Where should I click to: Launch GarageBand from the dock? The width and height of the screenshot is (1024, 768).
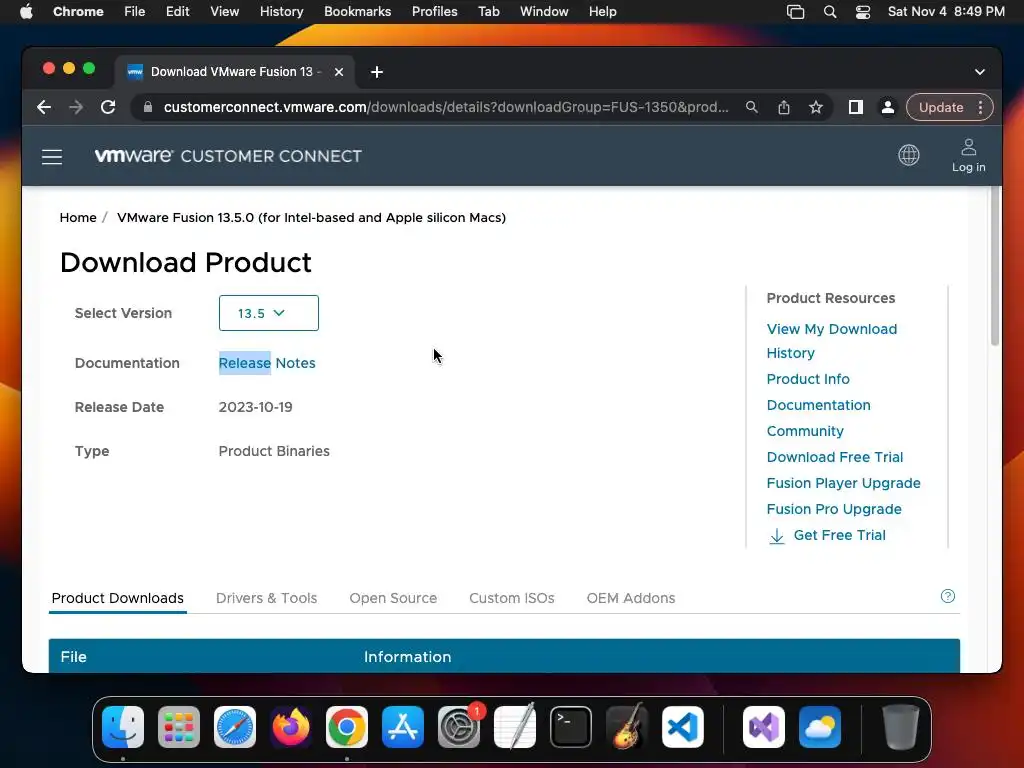coord(627,727)
